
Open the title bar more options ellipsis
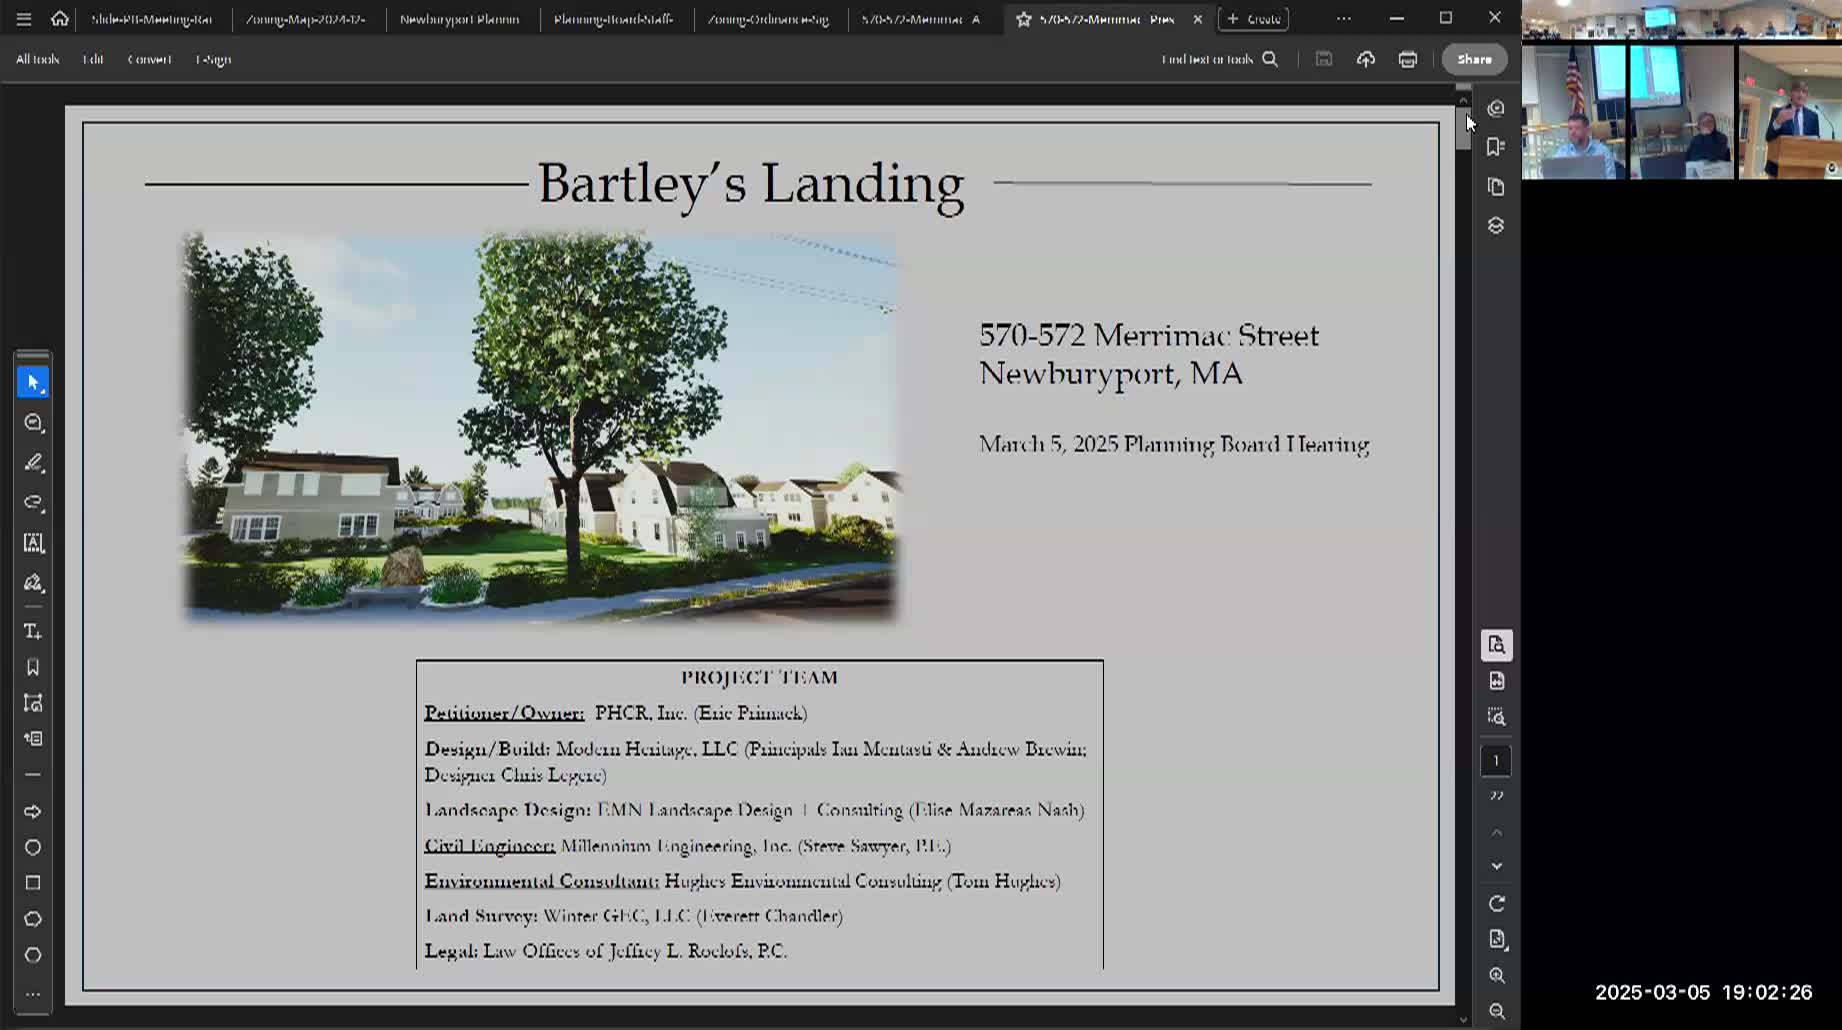1344,19
